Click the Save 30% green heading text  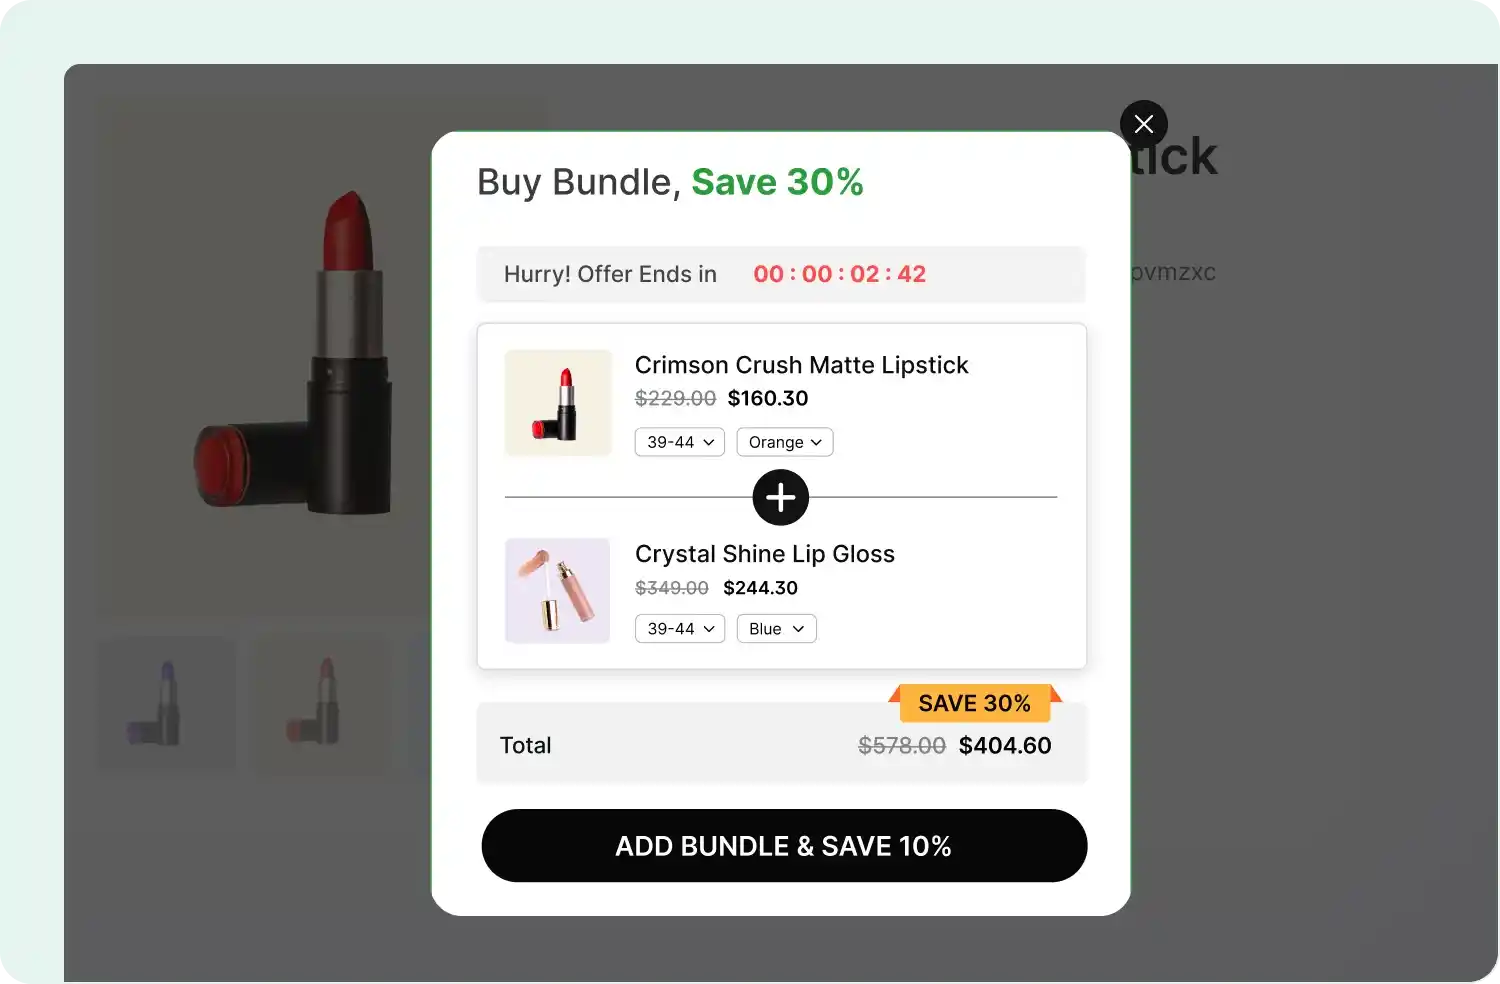(x=777, y=182)
